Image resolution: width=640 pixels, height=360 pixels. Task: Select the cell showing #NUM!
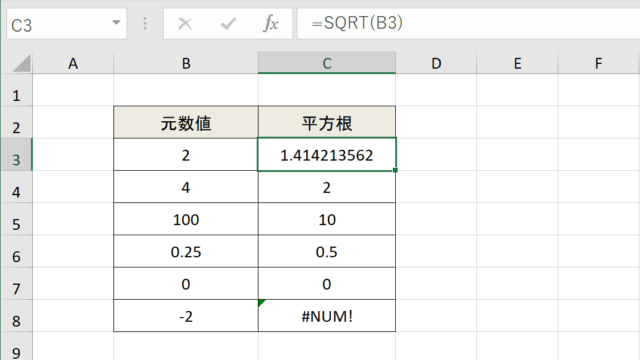click(327, 316)
